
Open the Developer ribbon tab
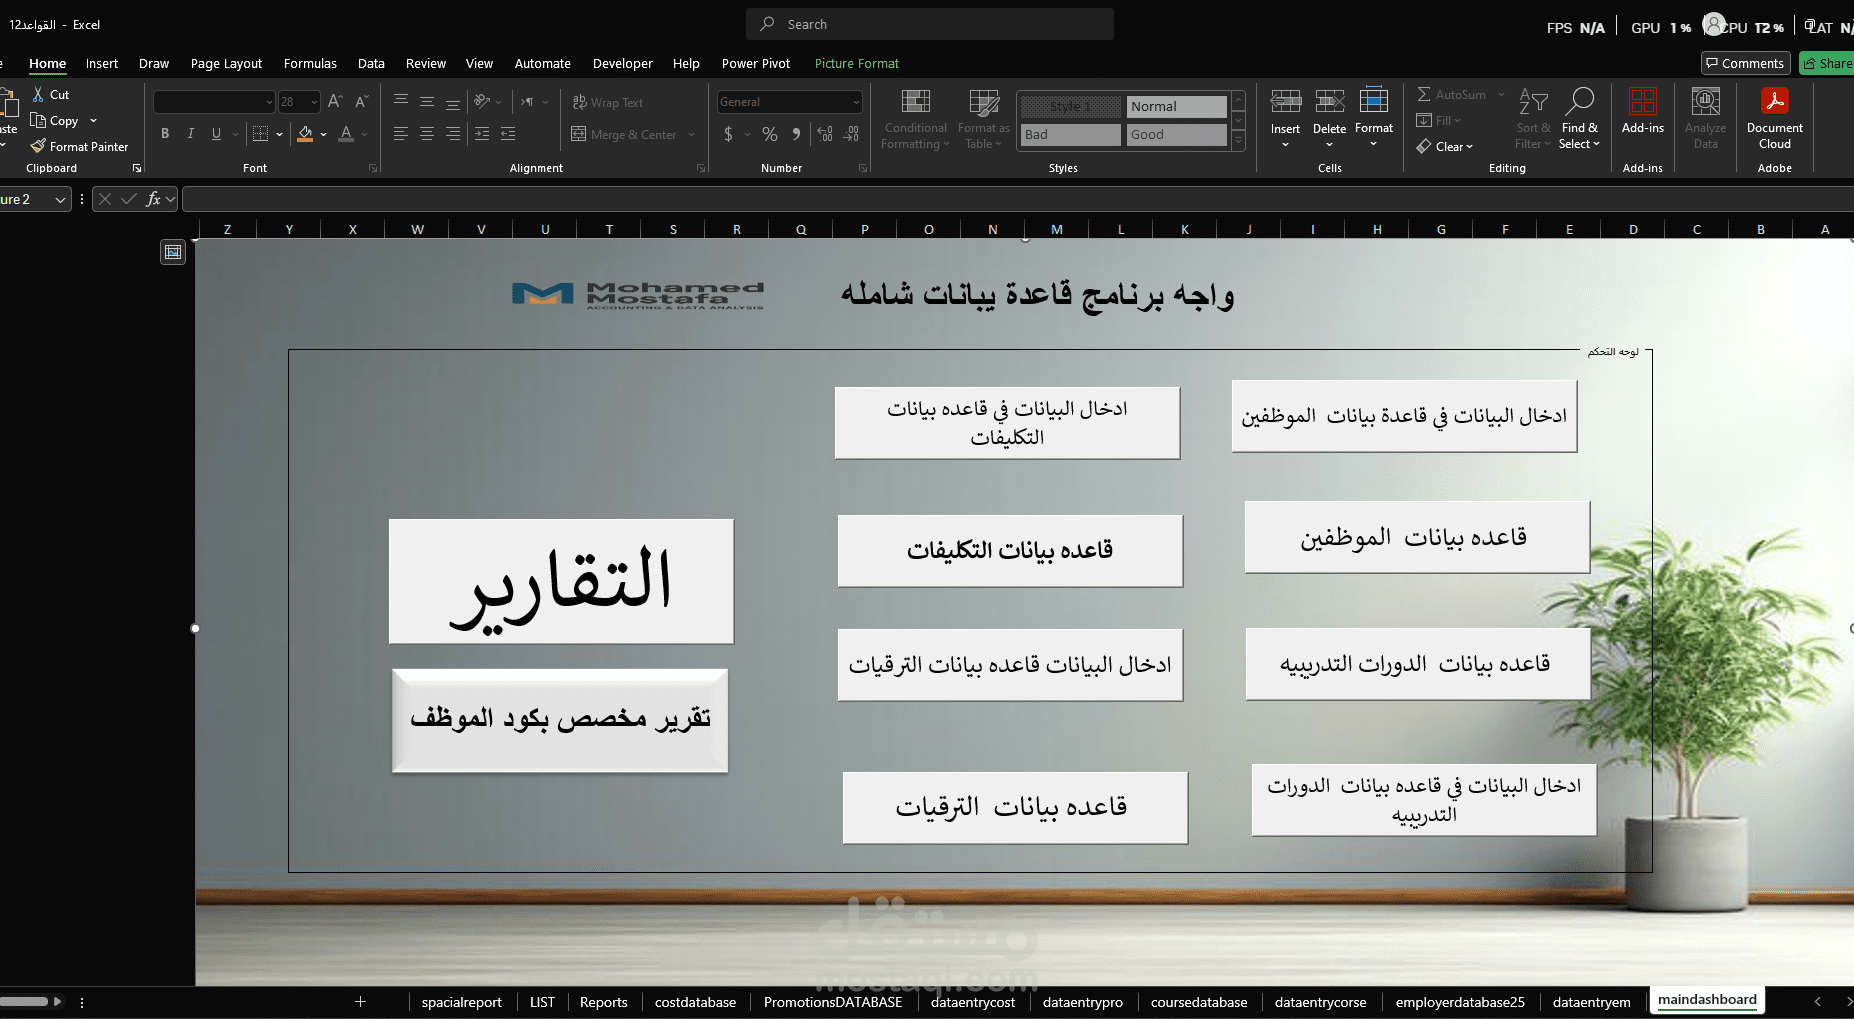point(622,63)
